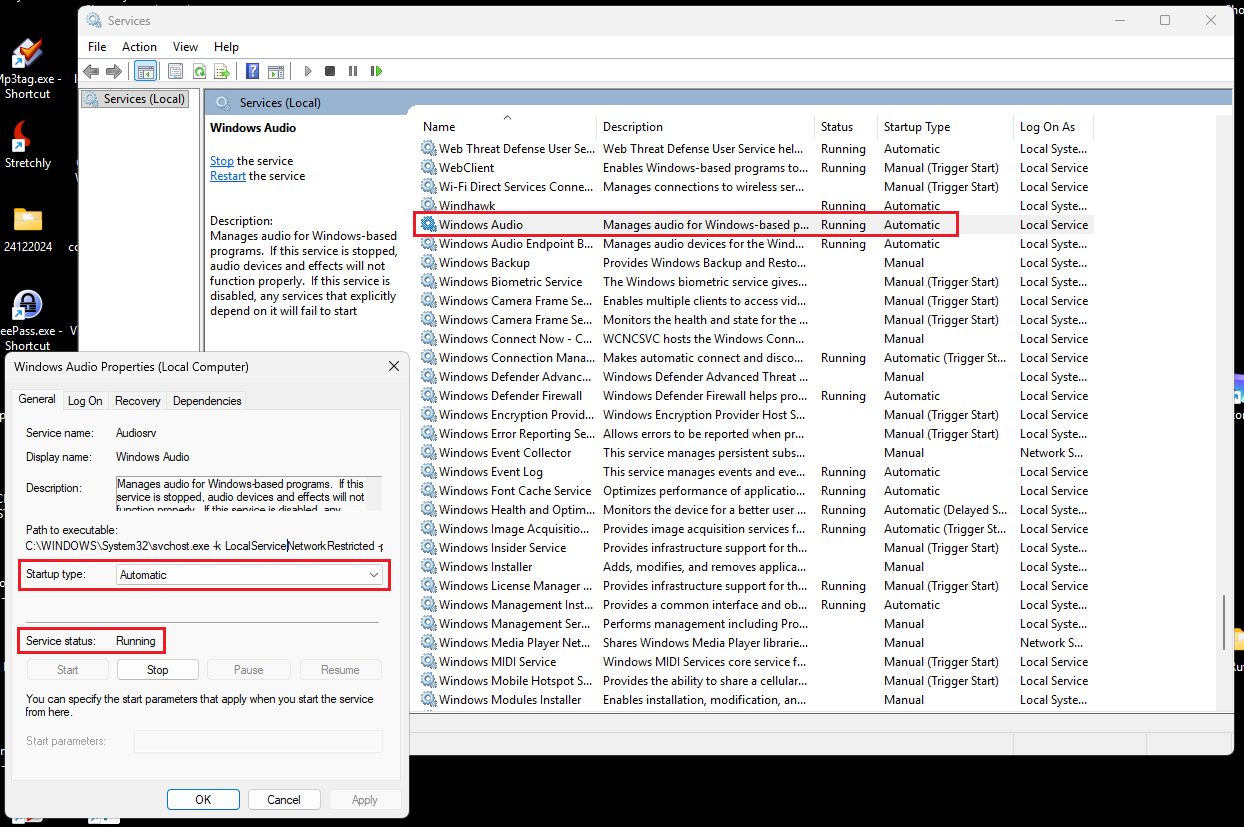Open the View menu

[x=185, y=47]
